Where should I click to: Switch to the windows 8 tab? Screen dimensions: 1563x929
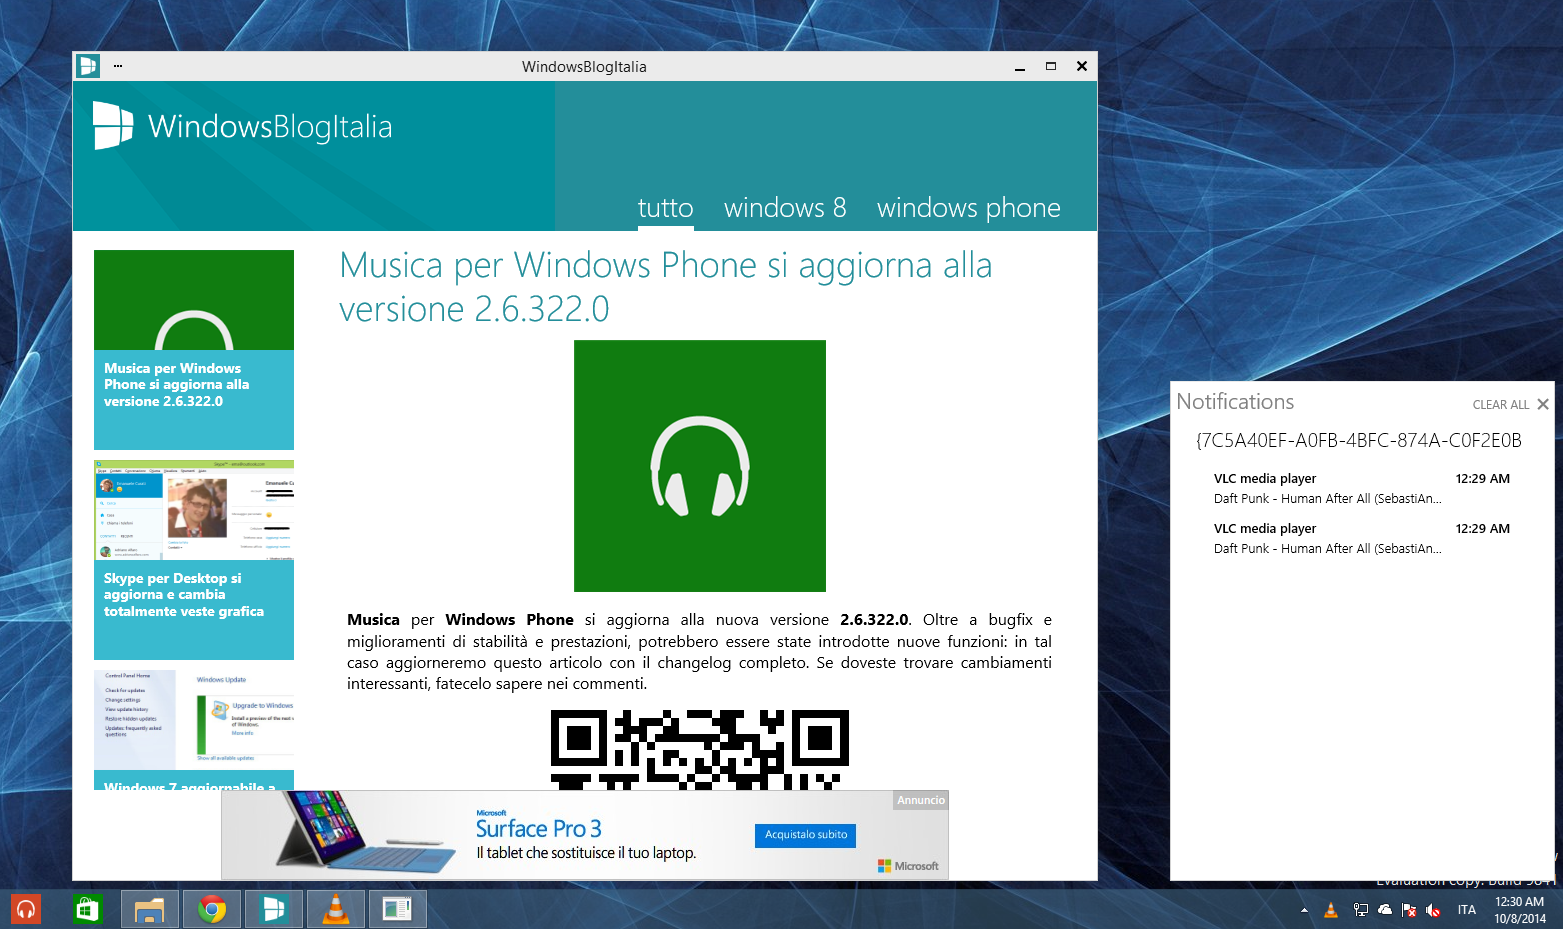click(x=785, y=208)
